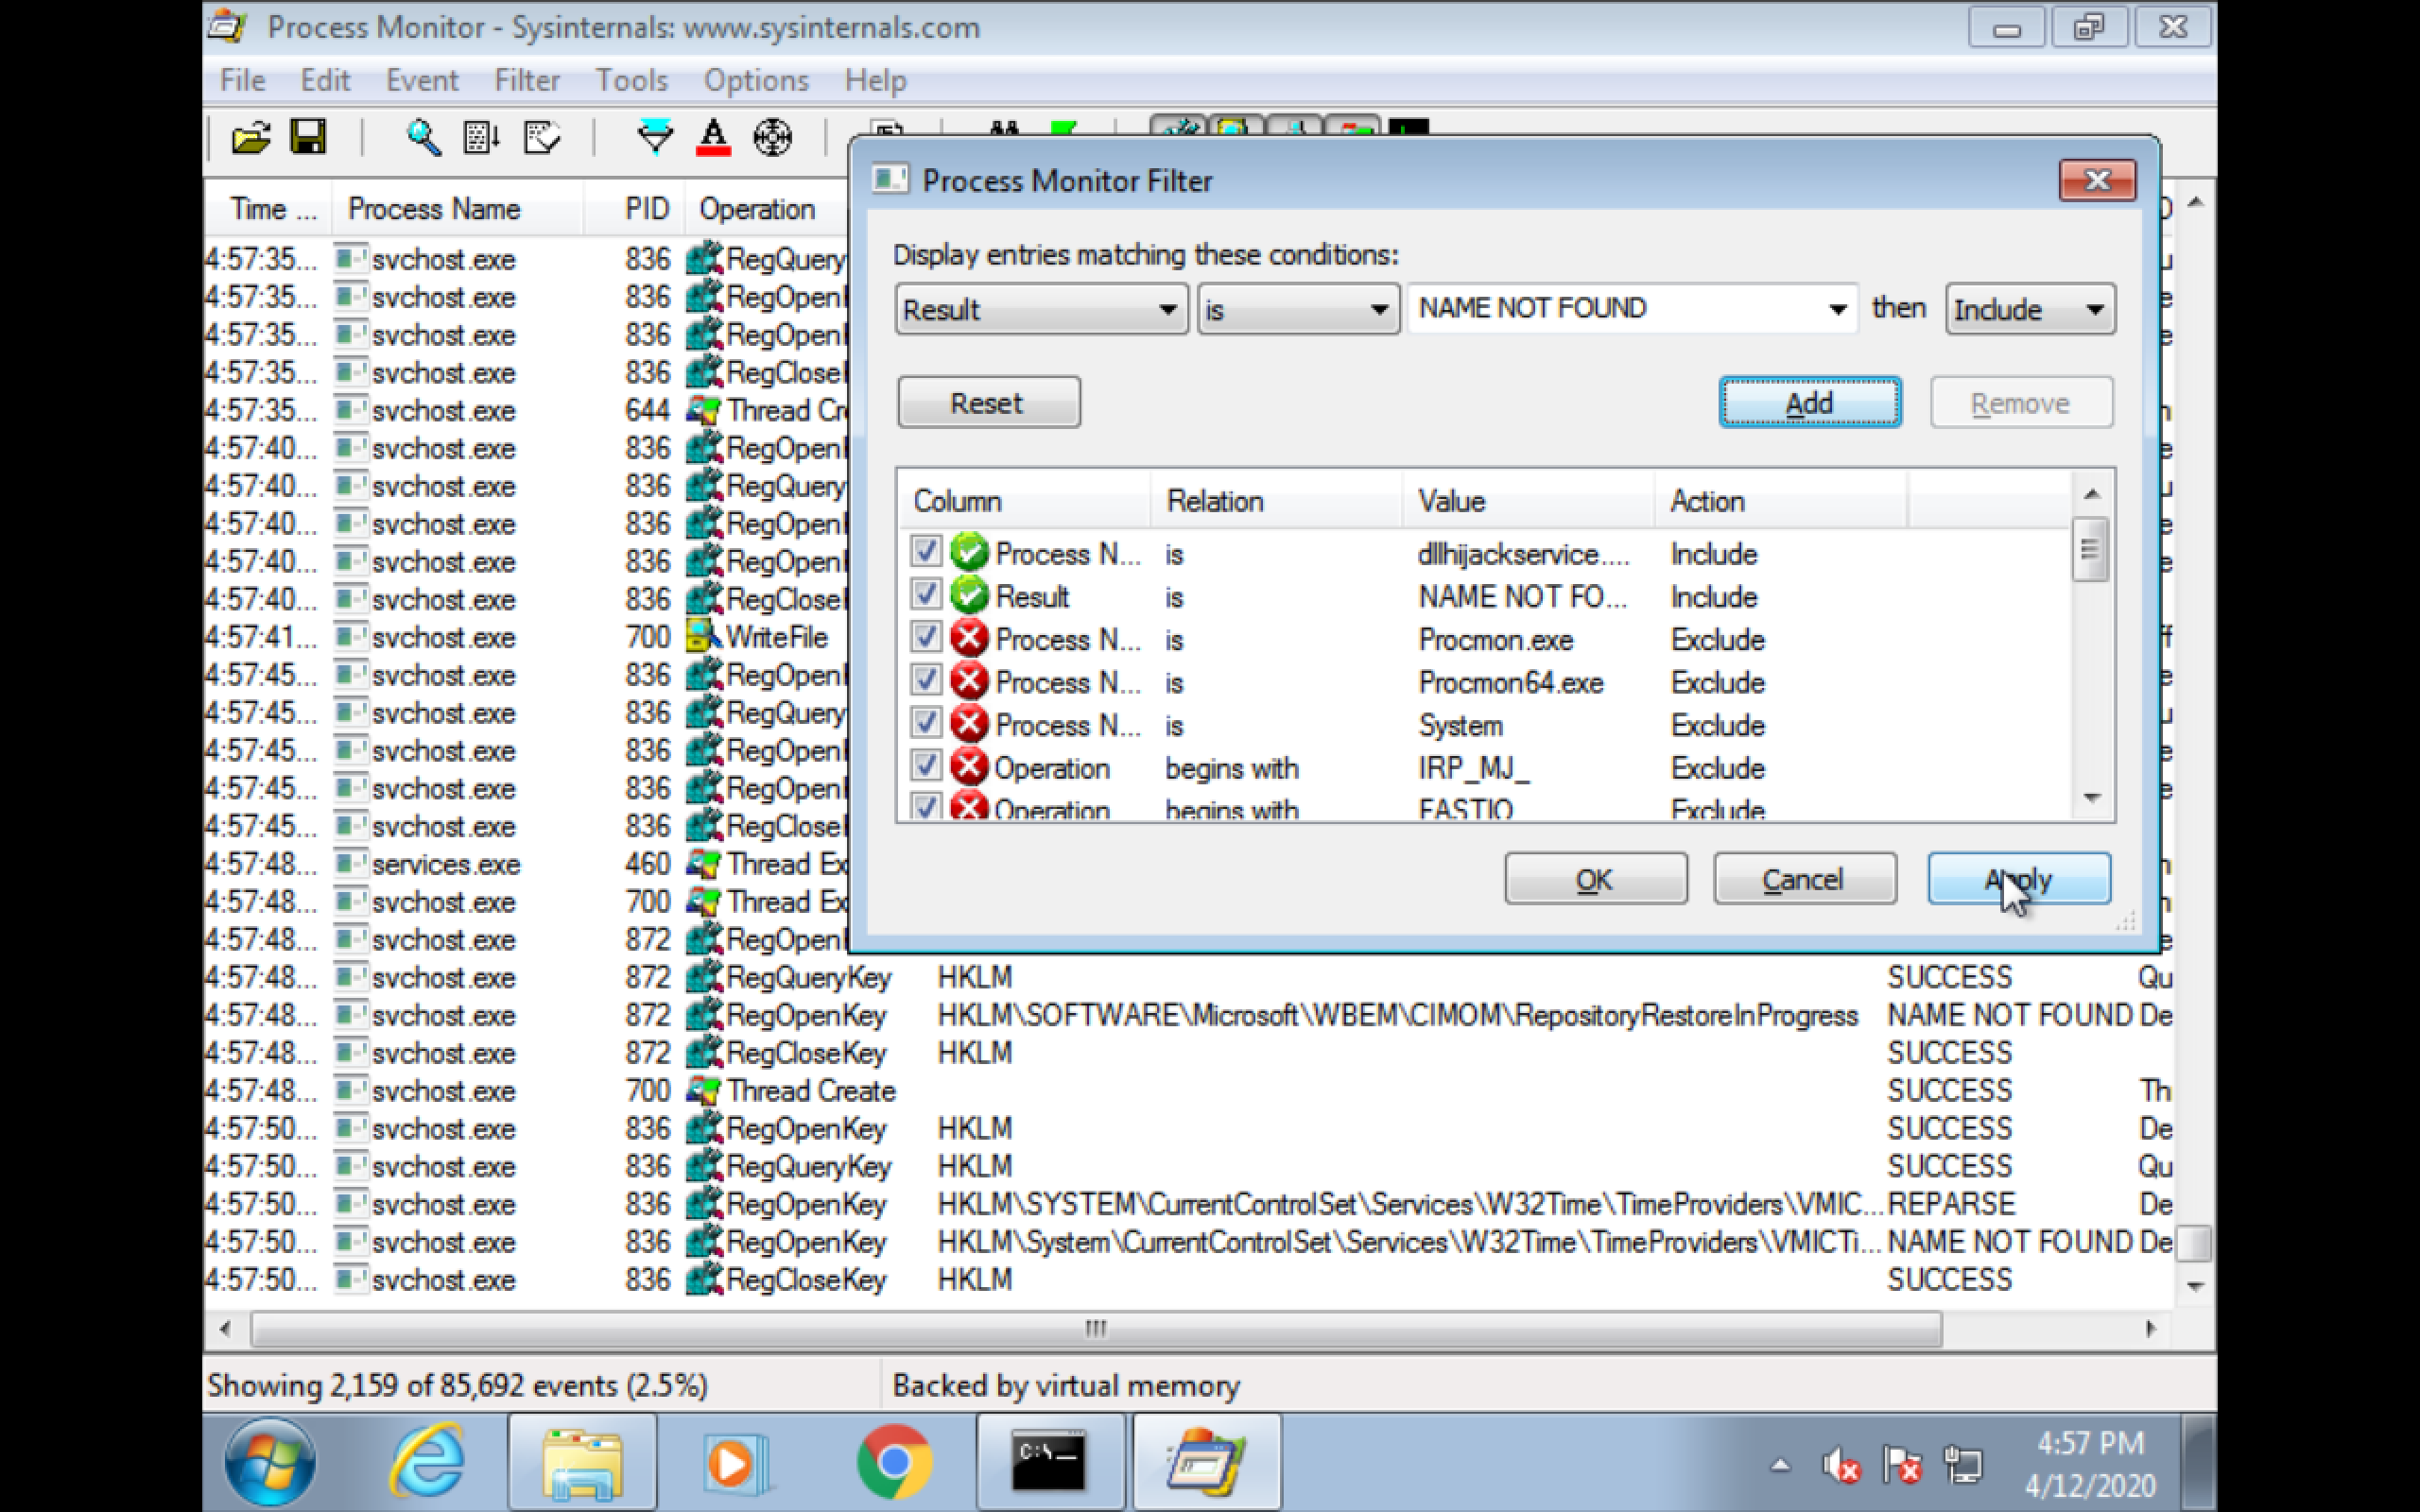Close the Process Monitor Filter dialog

[x=2097, y=180]
